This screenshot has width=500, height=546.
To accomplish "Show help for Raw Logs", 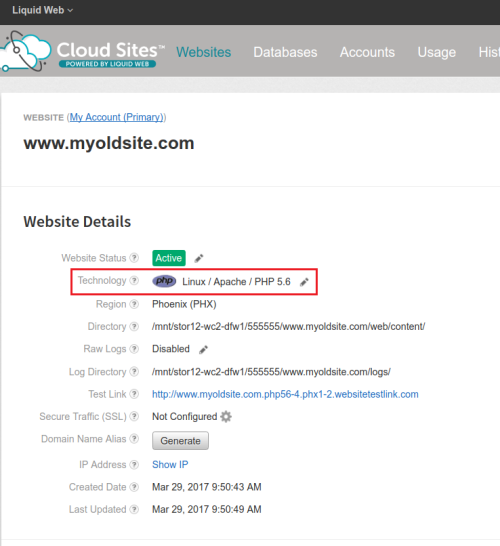I will 134,349.
